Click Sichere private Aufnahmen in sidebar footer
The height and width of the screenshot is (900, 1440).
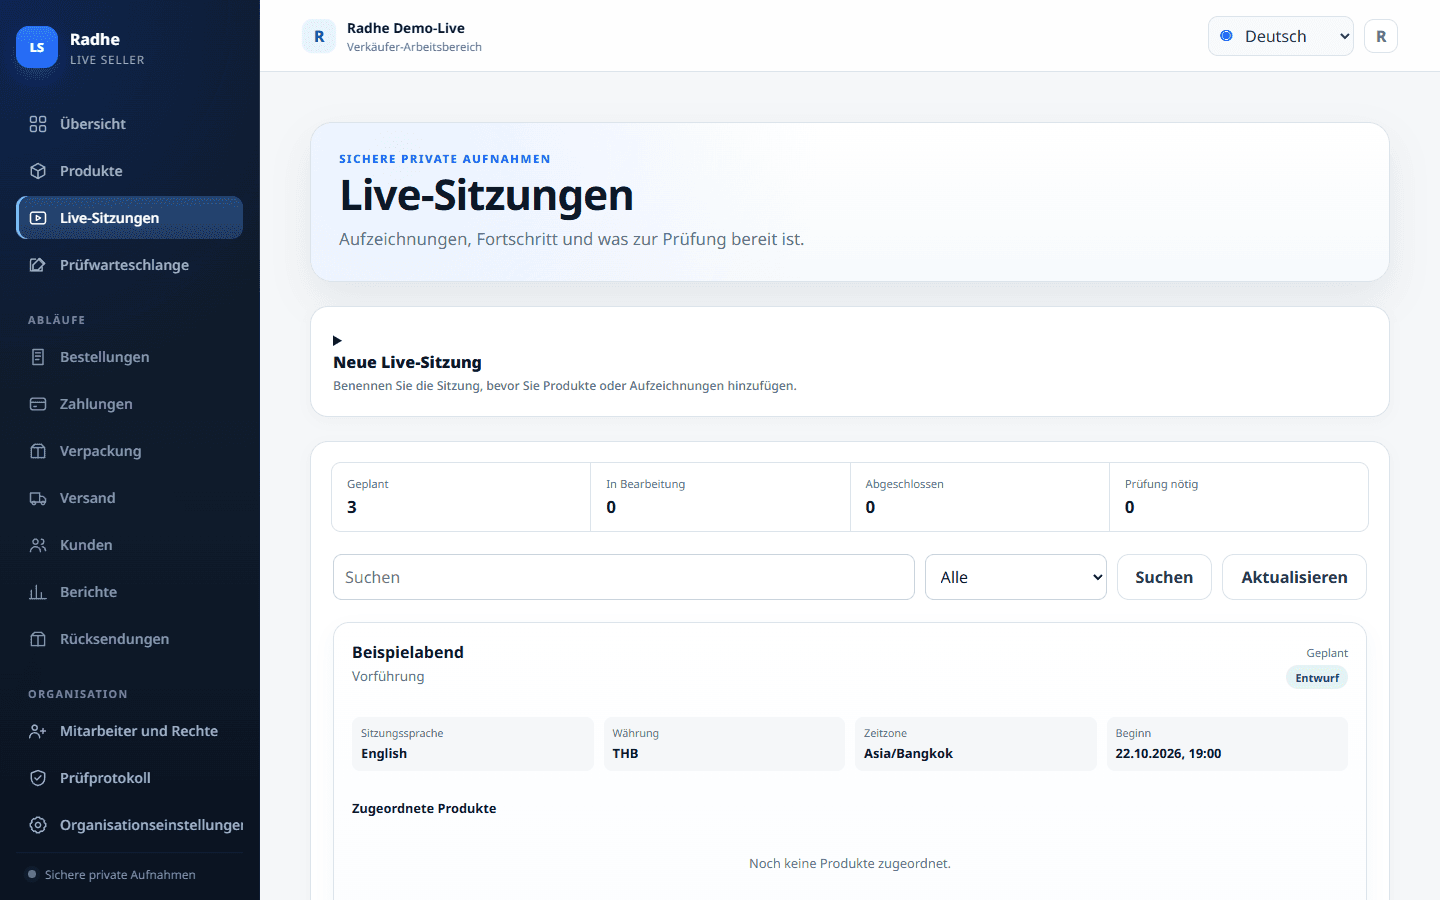(120, 875)
